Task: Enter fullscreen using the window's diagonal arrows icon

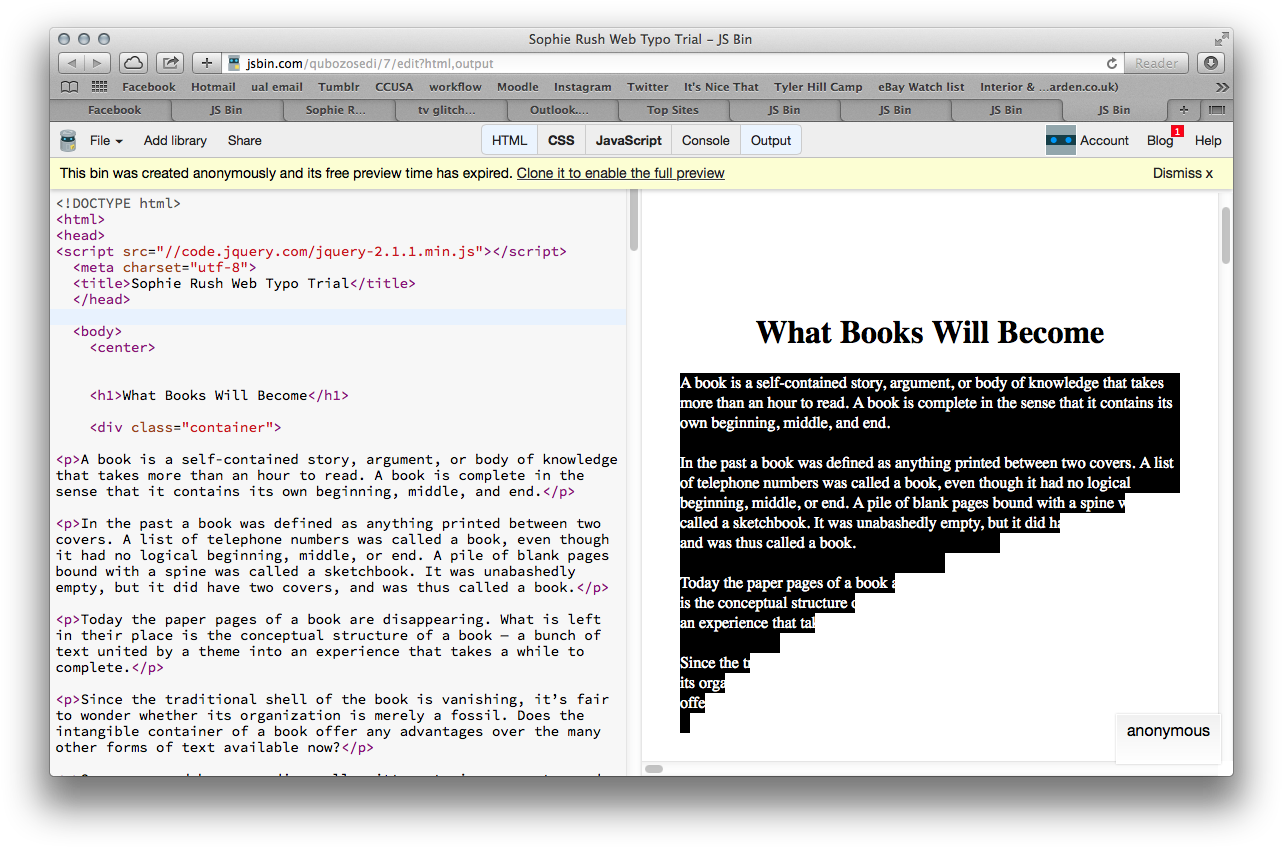Action: point(1221,39)
